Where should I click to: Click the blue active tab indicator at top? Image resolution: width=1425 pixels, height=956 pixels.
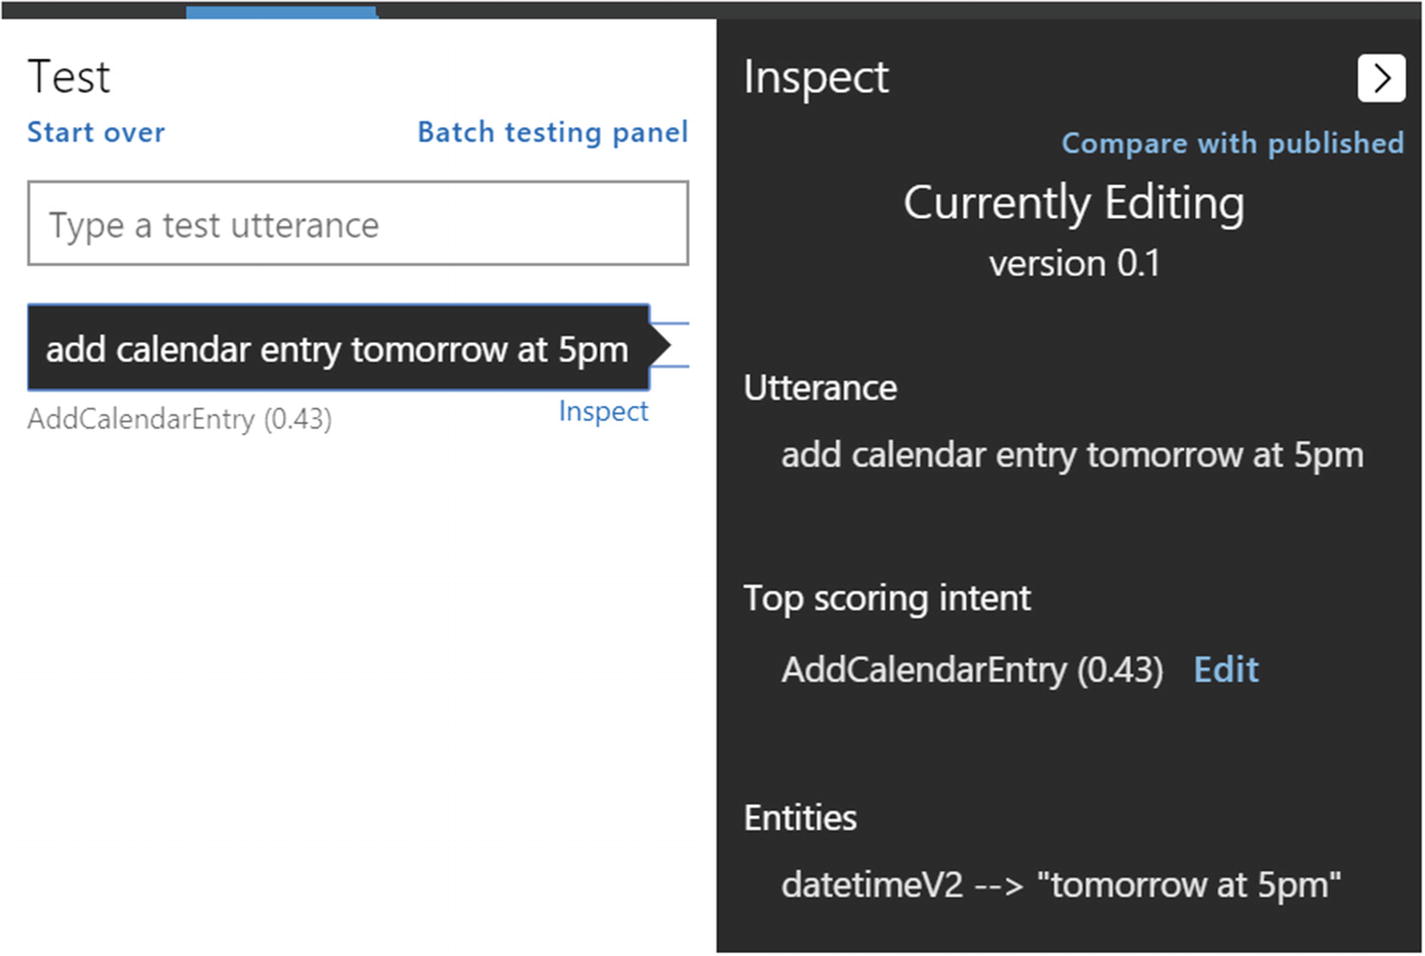(281, 12)
